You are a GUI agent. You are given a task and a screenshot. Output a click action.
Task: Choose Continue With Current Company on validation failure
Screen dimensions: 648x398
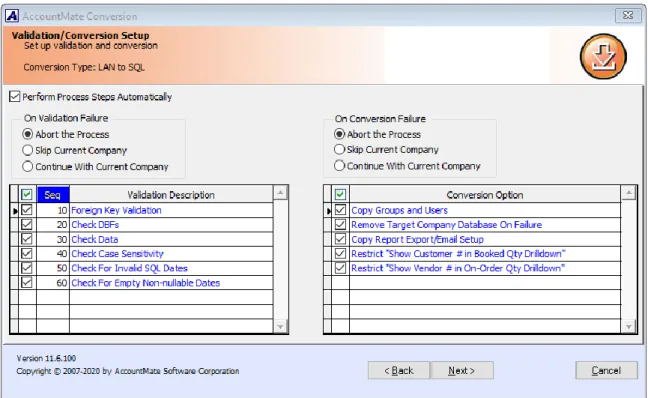point(28,167)
